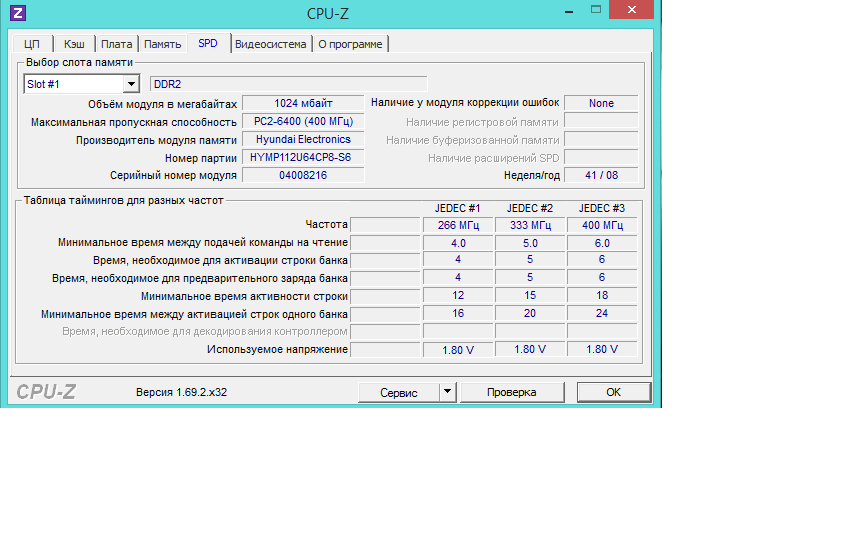Show the О программе tab
The height and width of the screenshot is (540, 864).
[350, 44]
